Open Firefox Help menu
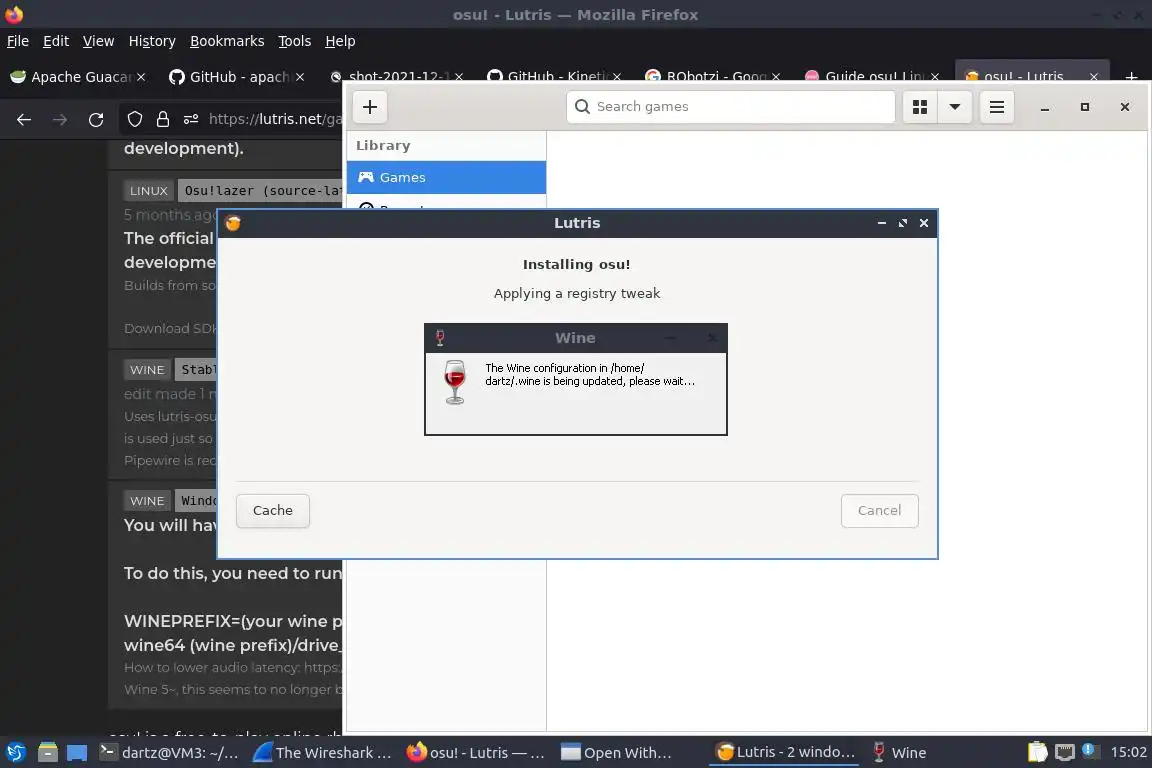The width and height of the screenshot is (1152, 768). tap(340, 41)
